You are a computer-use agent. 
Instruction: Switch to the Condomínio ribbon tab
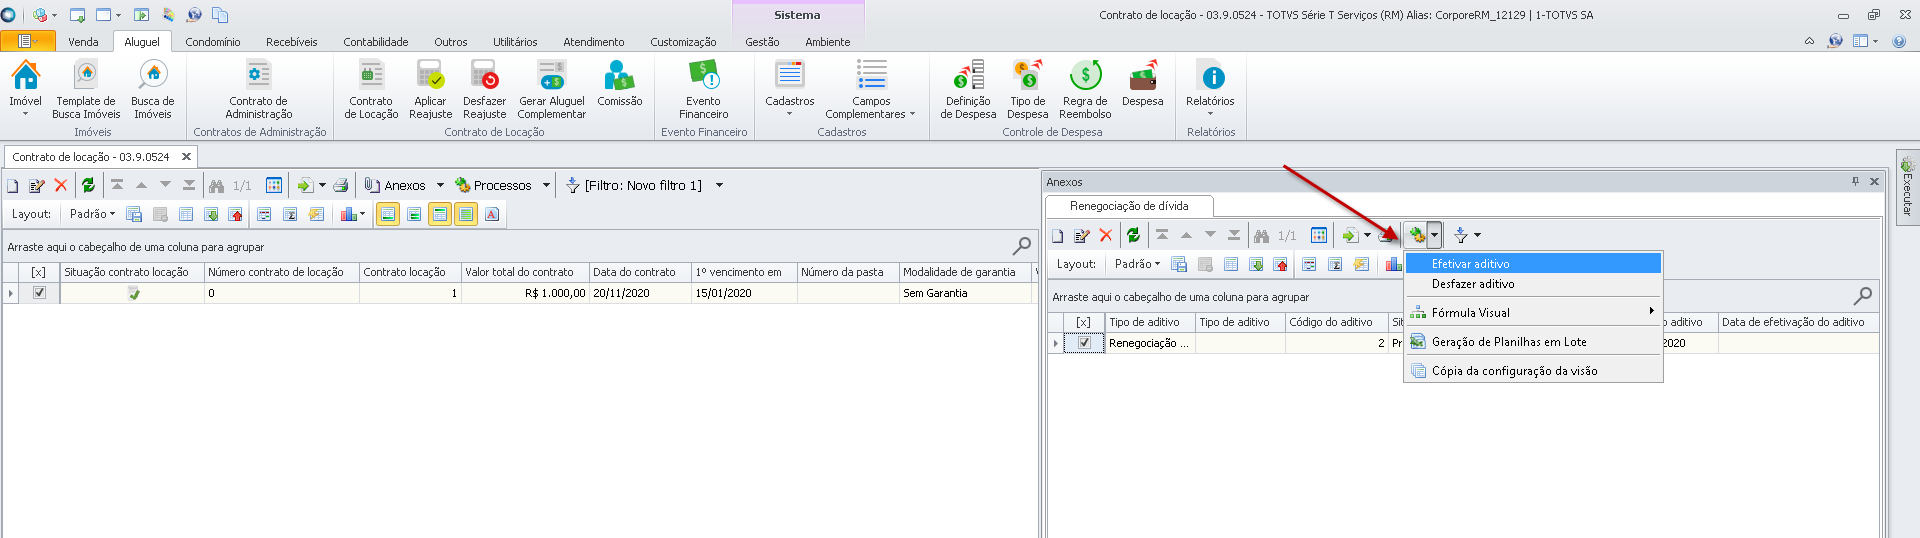tap(213, 42)
